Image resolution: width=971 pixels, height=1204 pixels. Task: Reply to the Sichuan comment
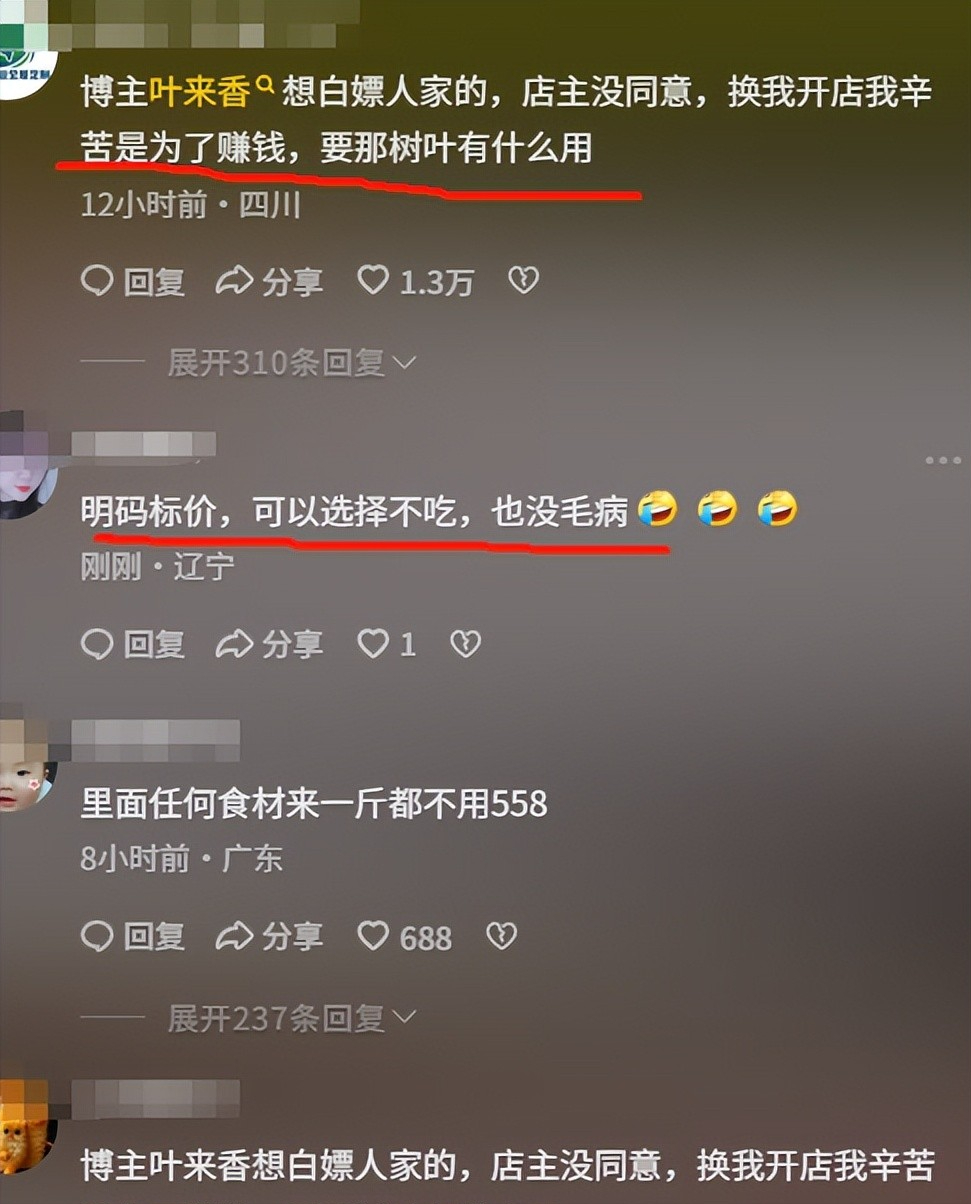pos(133,282)
